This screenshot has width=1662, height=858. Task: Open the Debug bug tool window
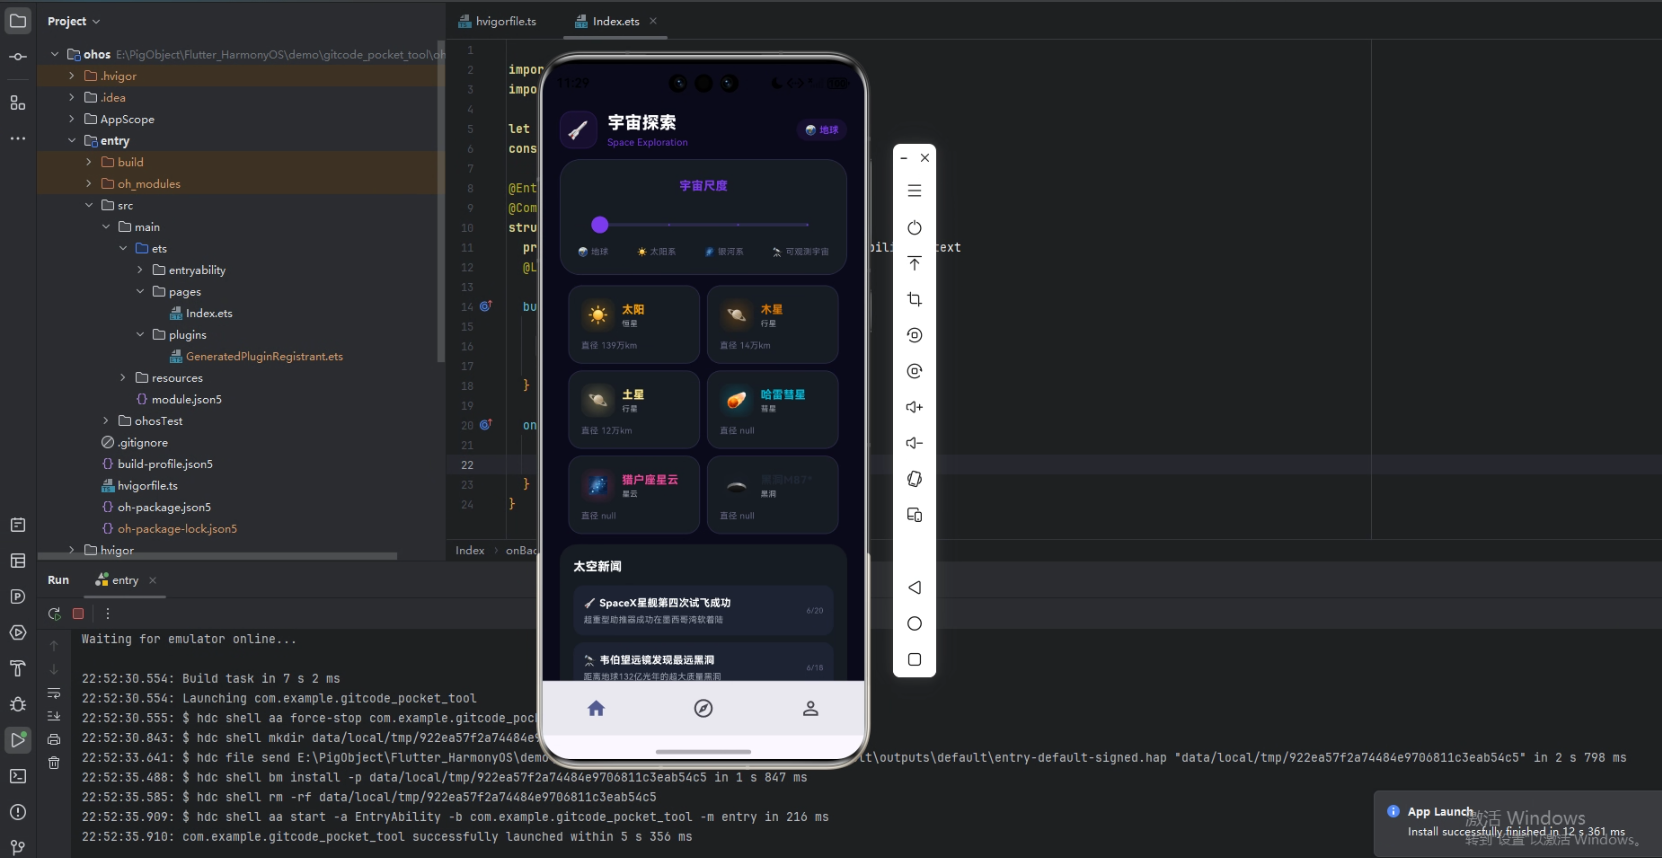coord(18,704)
